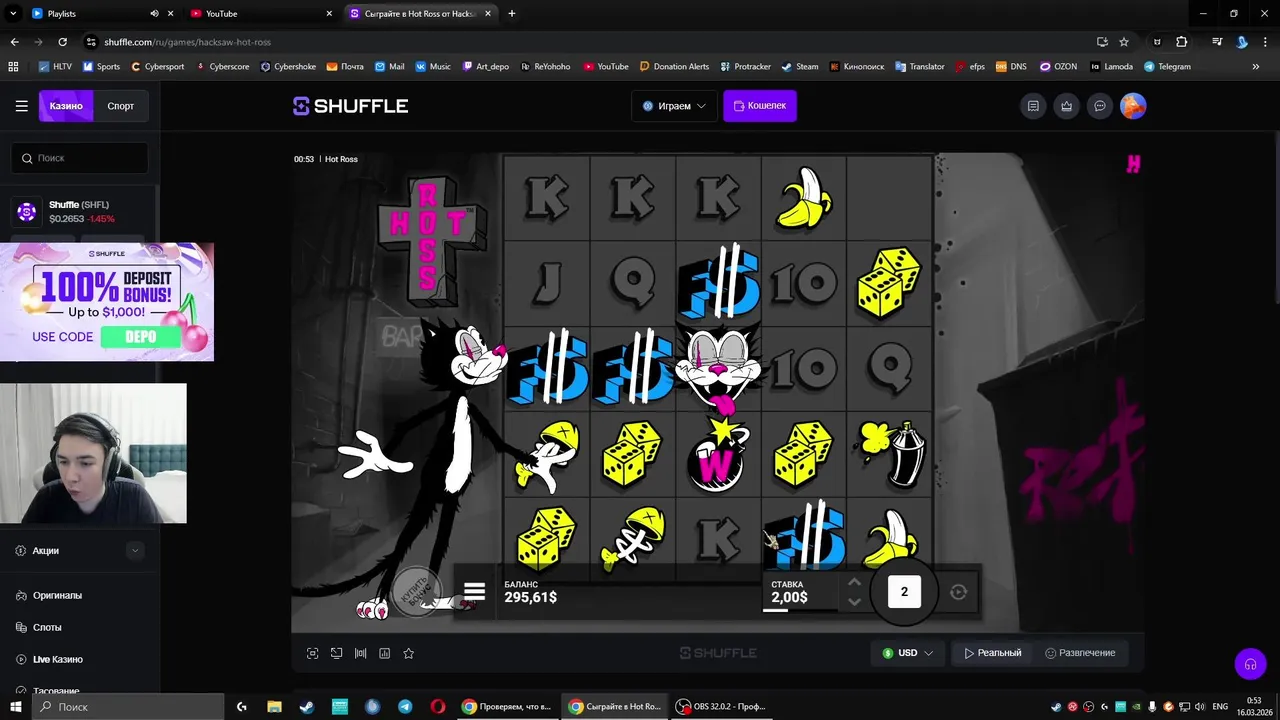Screen dimensions: 1280x720
Task: Open the user profile avatar
Action: (x=1133, y=106)
